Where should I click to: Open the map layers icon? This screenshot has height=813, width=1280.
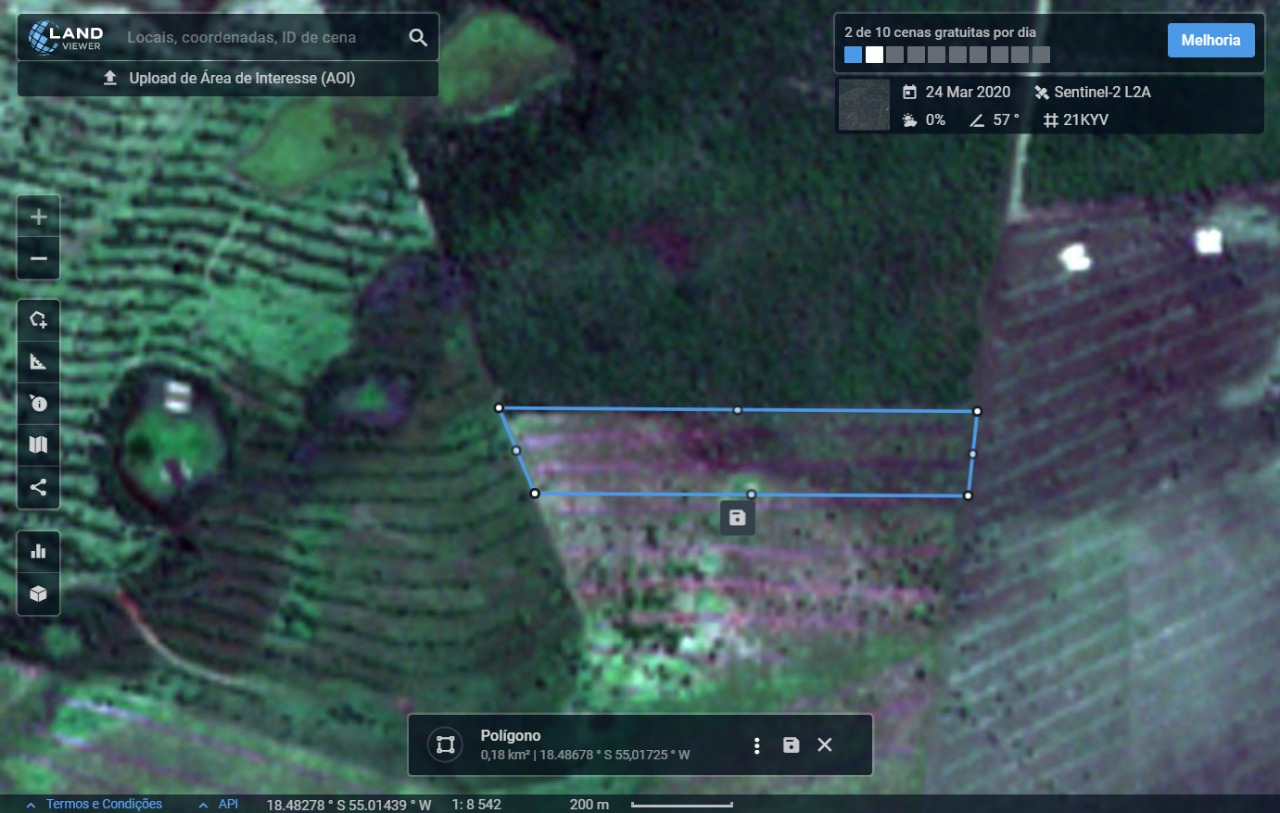point(39,445)
